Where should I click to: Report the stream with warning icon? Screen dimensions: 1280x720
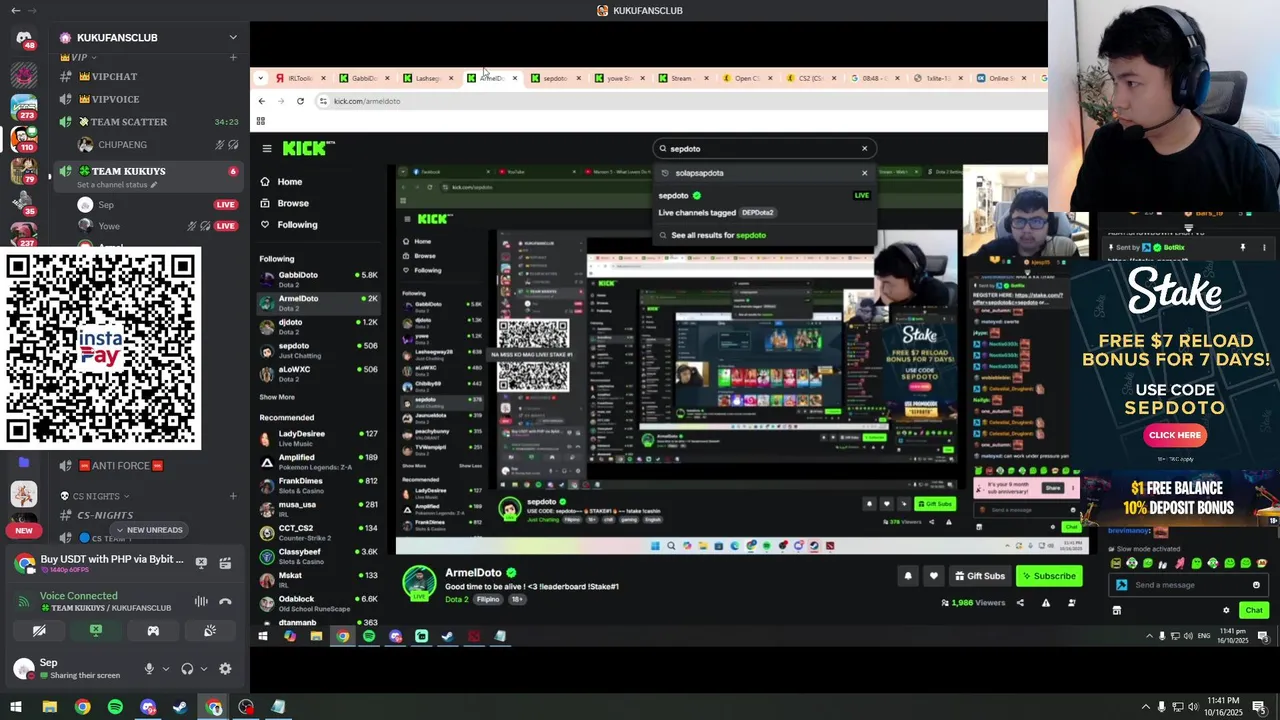tap(1046, 603)
